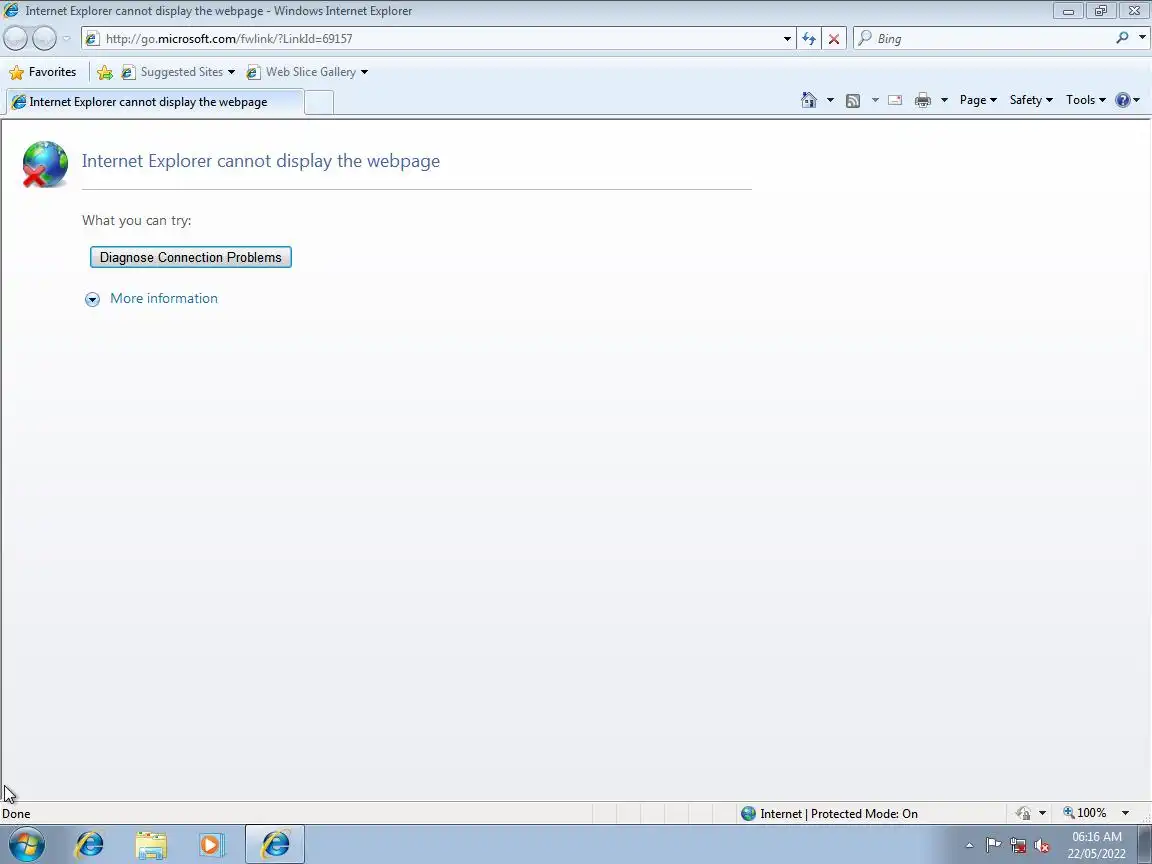
Task: Click the taskbar clock and date
Action: [1096, 845]
